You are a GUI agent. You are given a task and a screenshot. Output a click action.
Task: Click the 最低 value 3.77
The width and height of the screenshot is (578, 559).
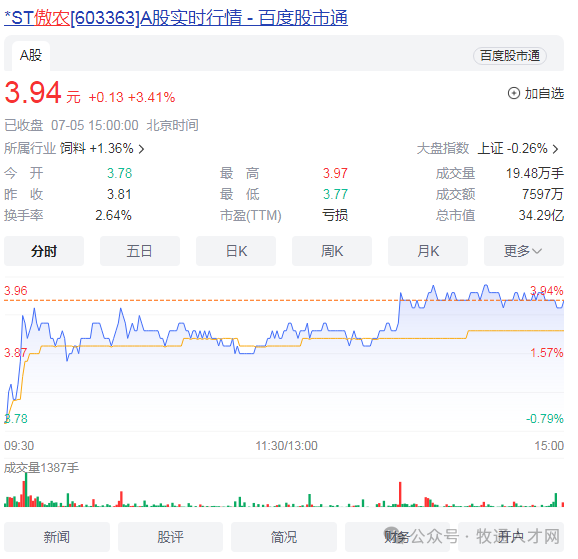[x=335, y=194]
